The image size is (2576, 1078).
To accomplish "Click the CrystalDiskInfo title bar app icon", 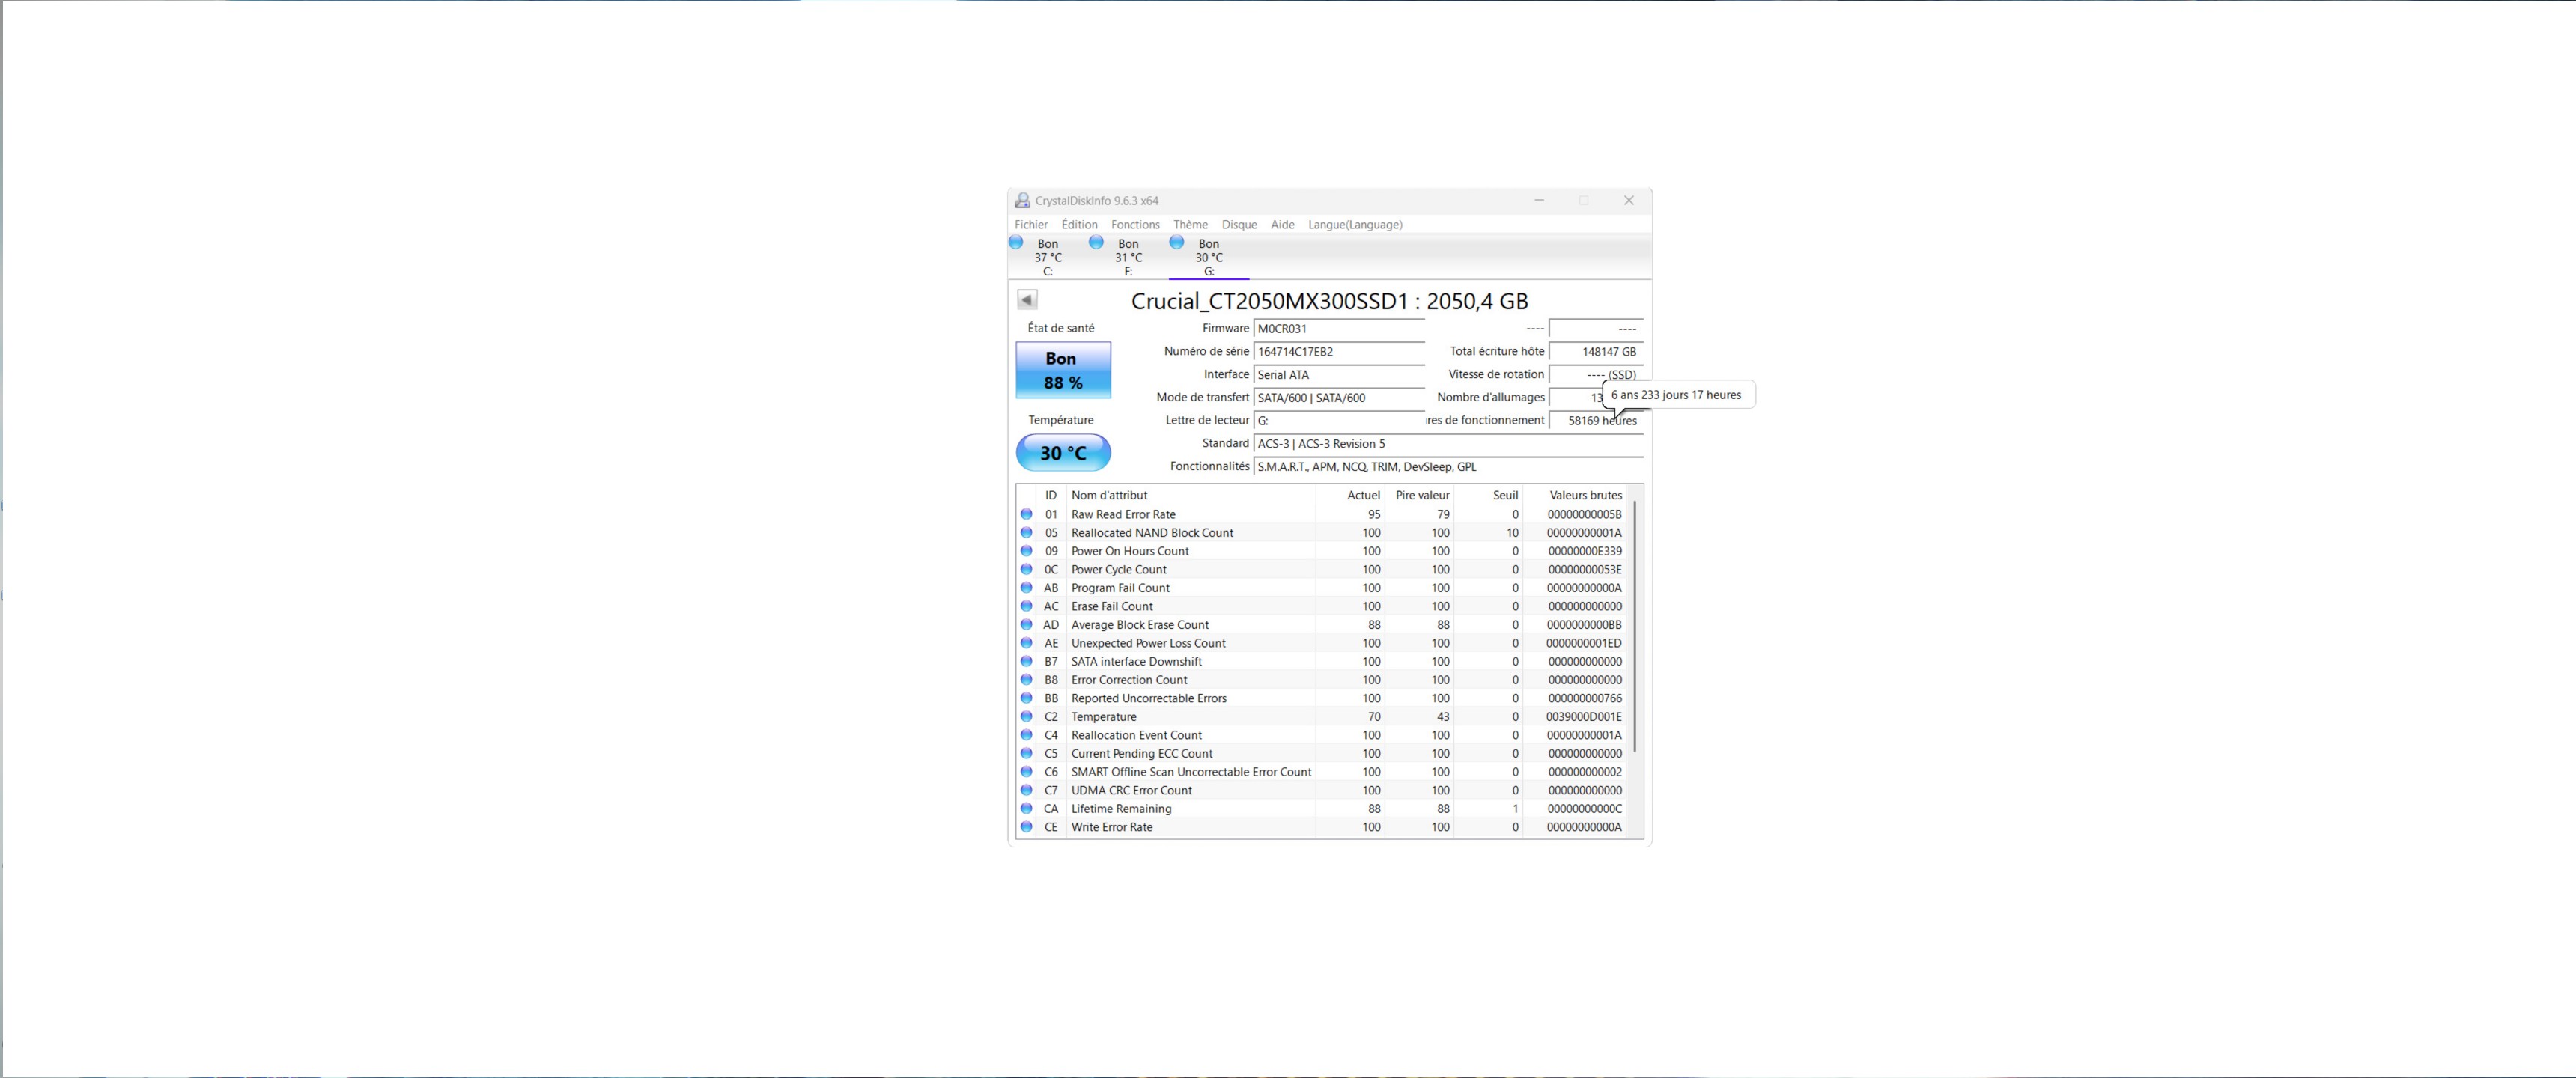I will [x=1022, y=201].
